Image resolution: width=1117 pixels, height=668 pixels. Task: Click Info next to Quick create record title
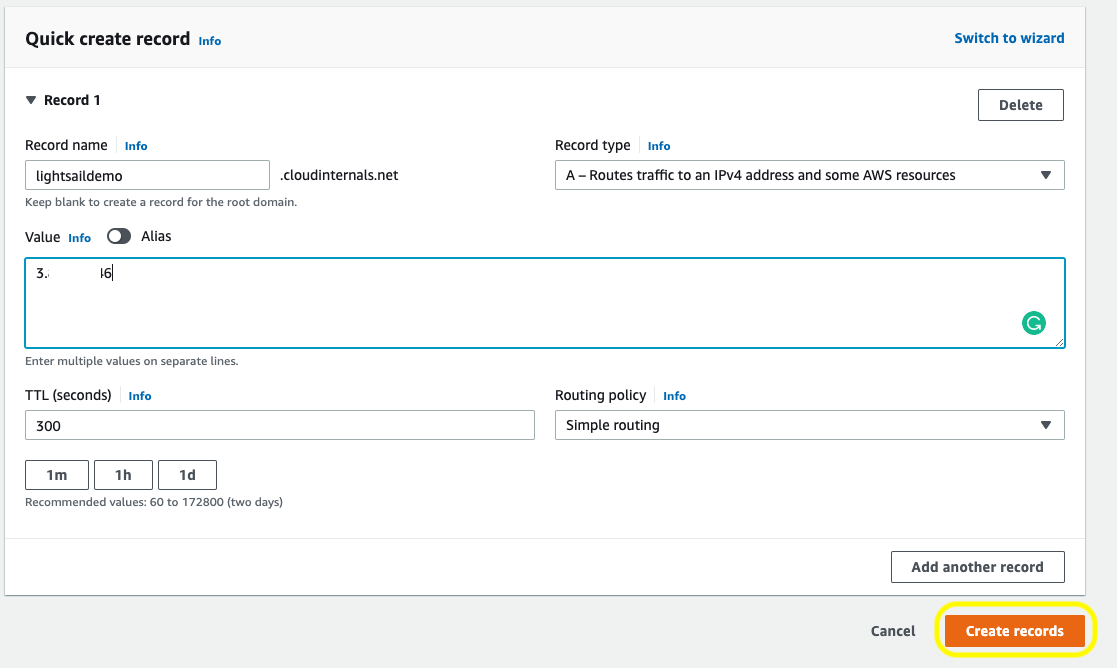[x=209, y=41]
